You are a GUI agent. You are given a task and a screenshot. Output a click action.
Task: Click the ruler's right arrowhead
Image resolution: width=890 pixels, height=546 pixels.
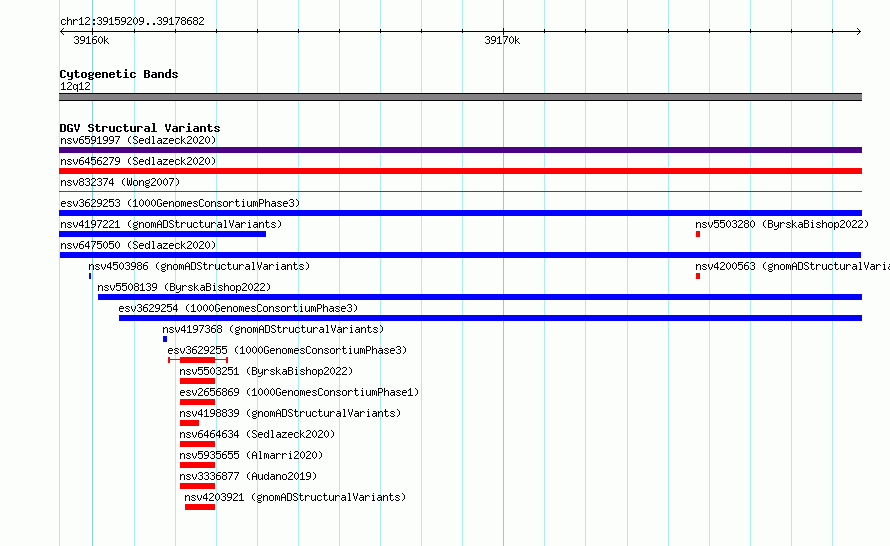click(x=859, y=31)
